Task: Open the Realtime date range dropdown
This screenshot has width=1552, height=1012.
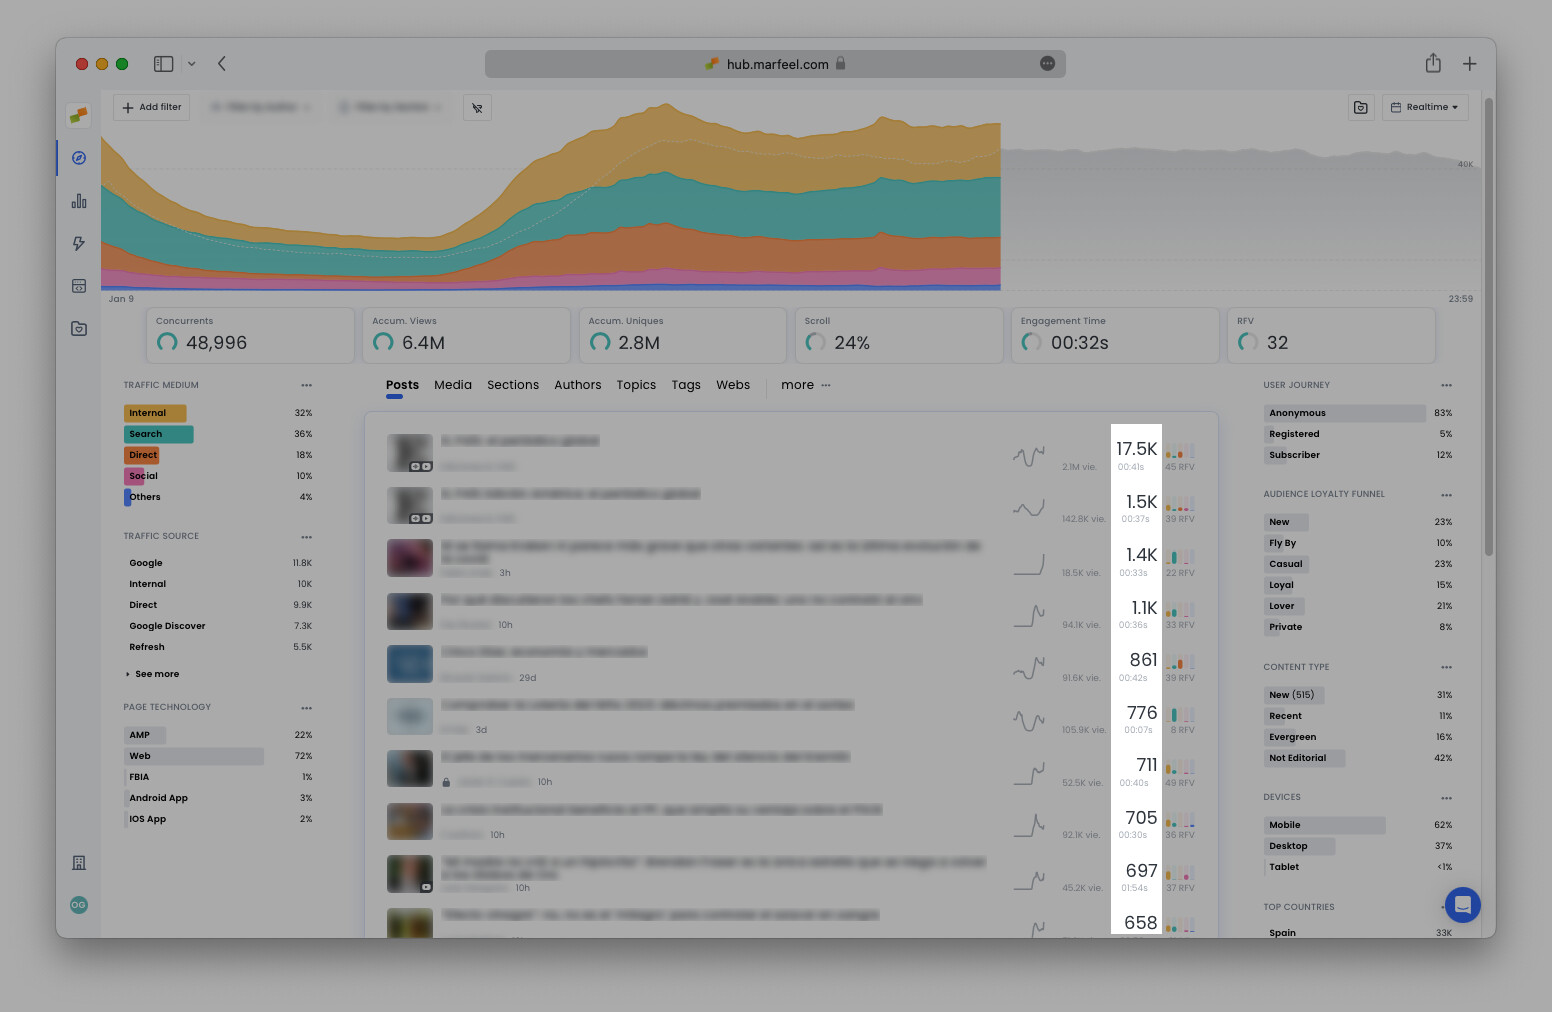Action: (1425, 107)
